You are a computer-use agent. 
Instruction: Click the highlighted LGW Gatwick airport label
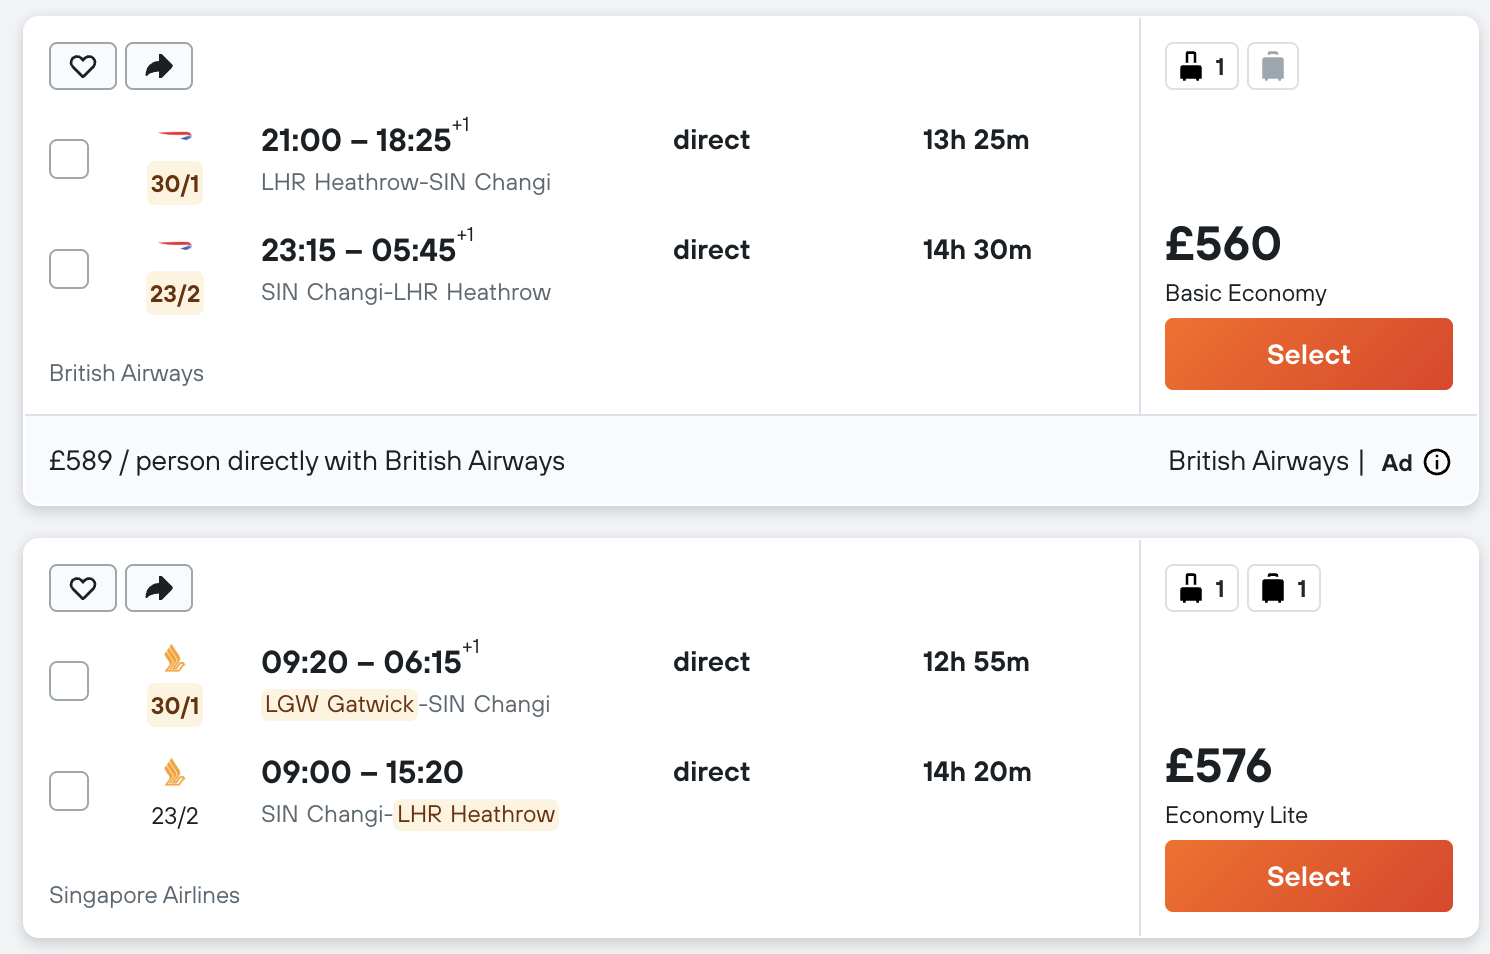pyautogui.click(x=339, y=704)
